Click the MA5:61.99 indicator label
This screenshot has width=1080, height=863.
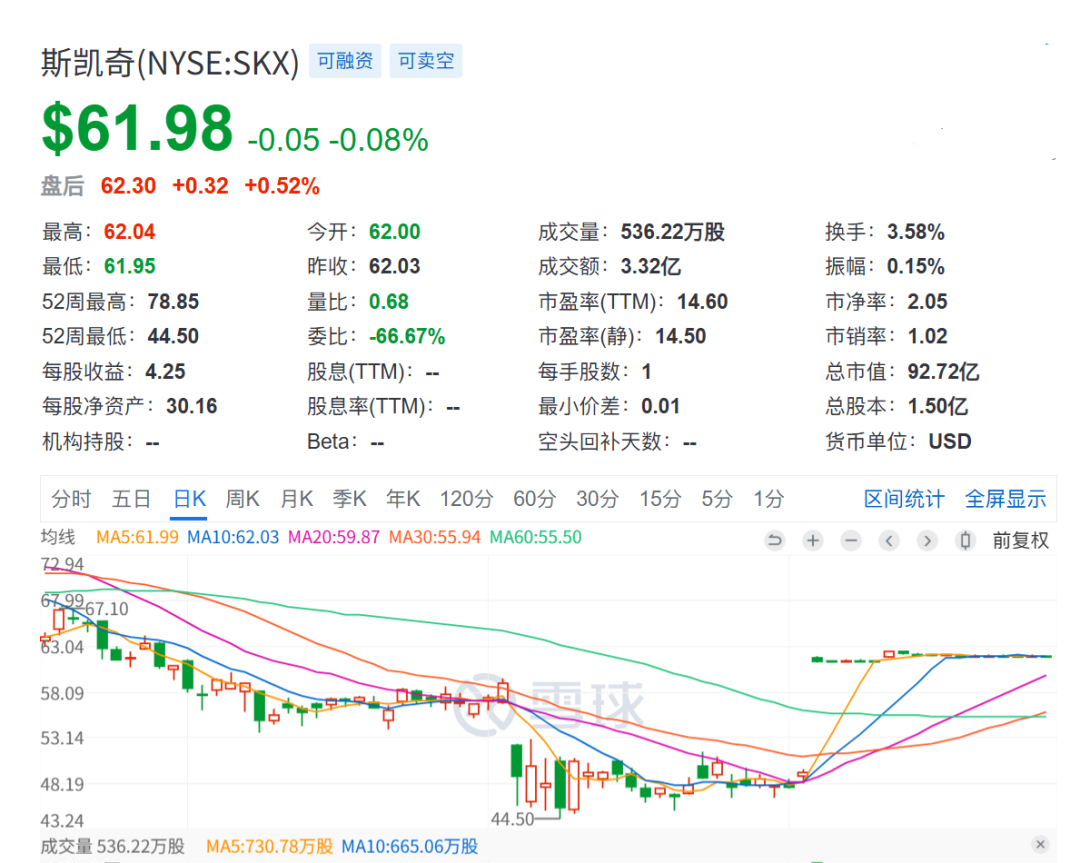coord(137,537)
